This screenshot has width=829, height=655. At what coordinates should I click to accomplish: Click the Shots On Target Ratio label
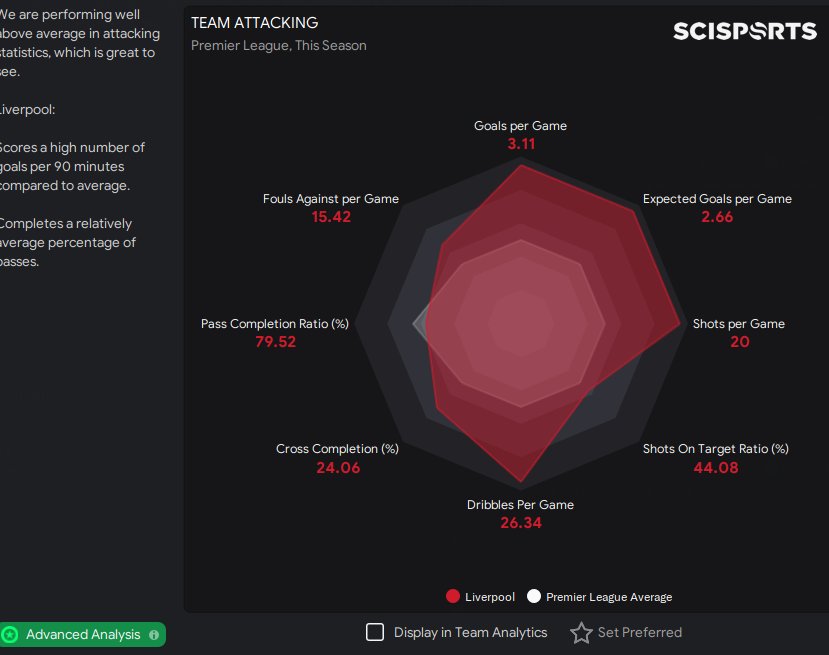(x=715, y=449)
